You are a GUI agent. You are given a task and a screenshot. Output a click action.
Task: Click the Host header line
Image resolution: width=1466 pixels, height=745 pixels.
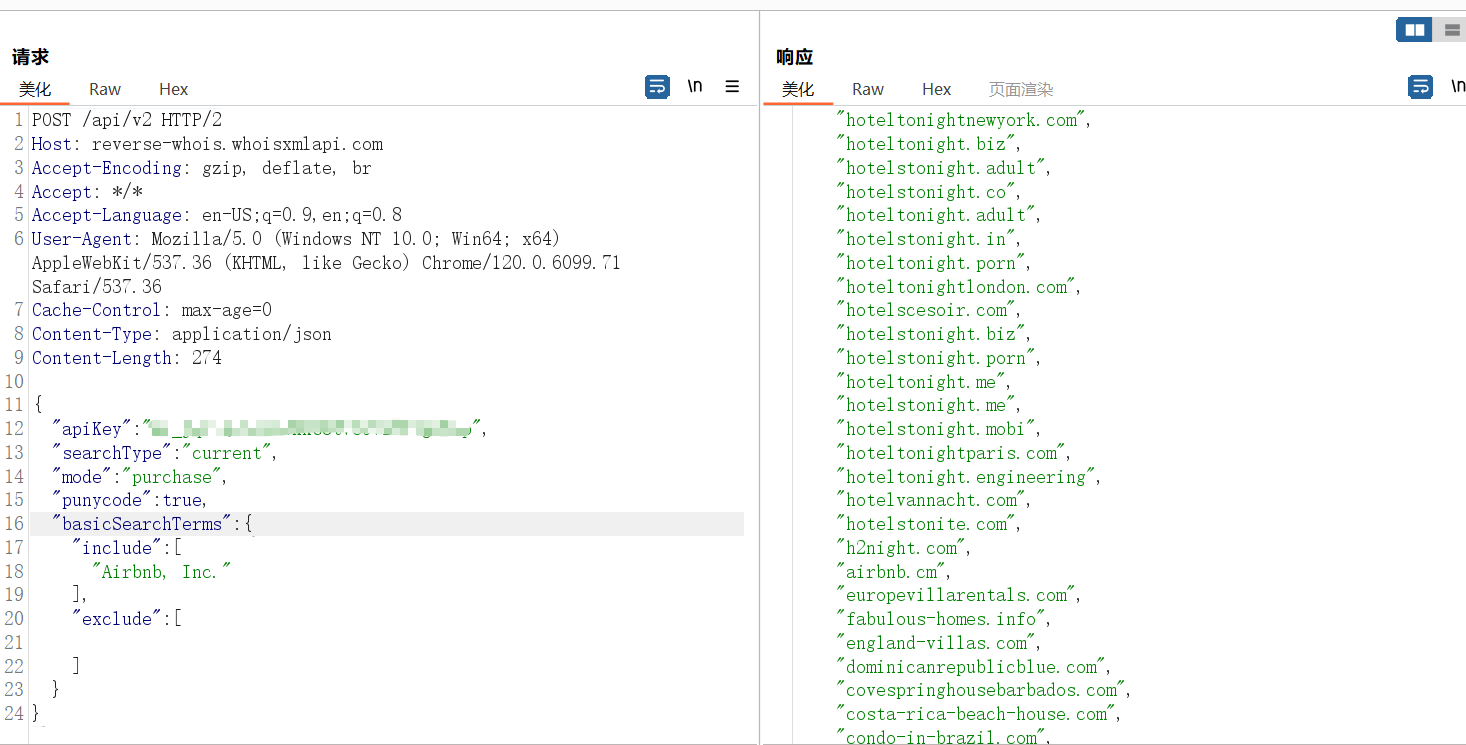[x=207, y=144]
